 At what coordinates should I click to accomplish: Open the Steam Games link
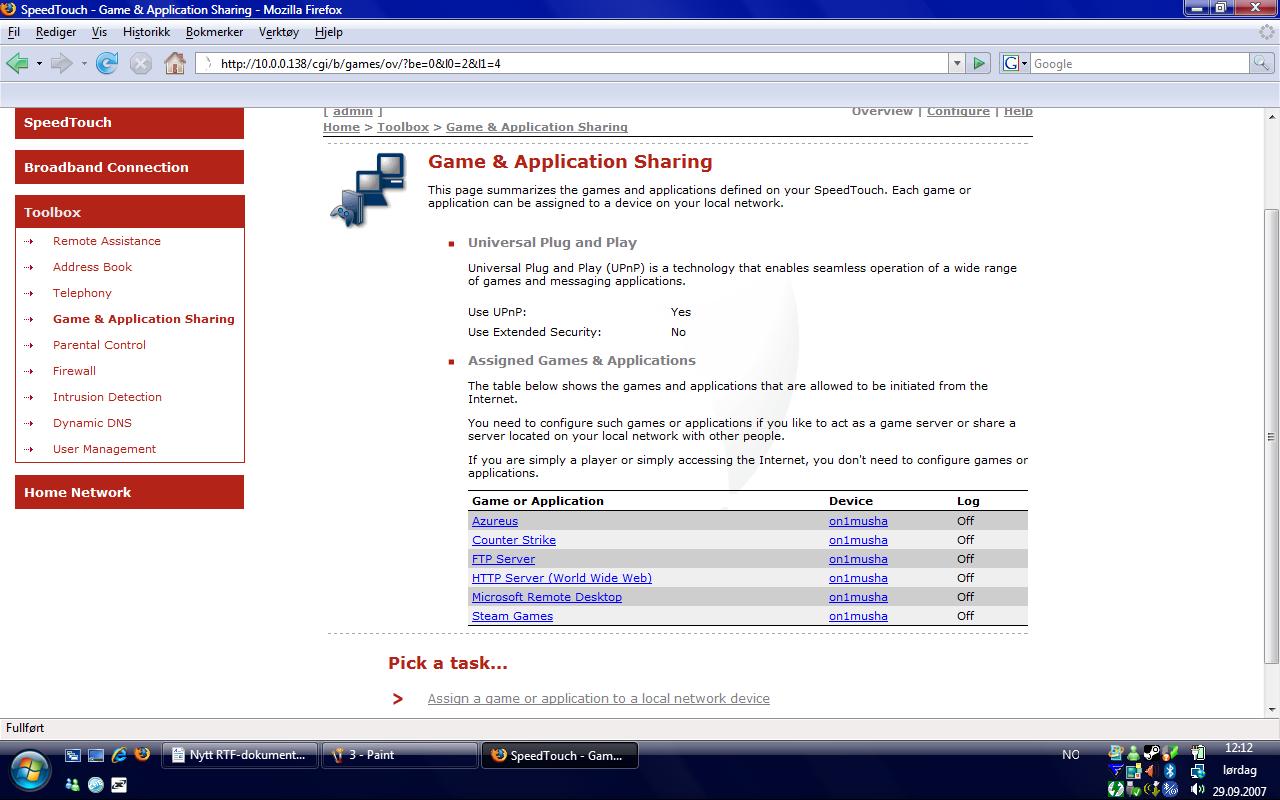coord(512,616)
